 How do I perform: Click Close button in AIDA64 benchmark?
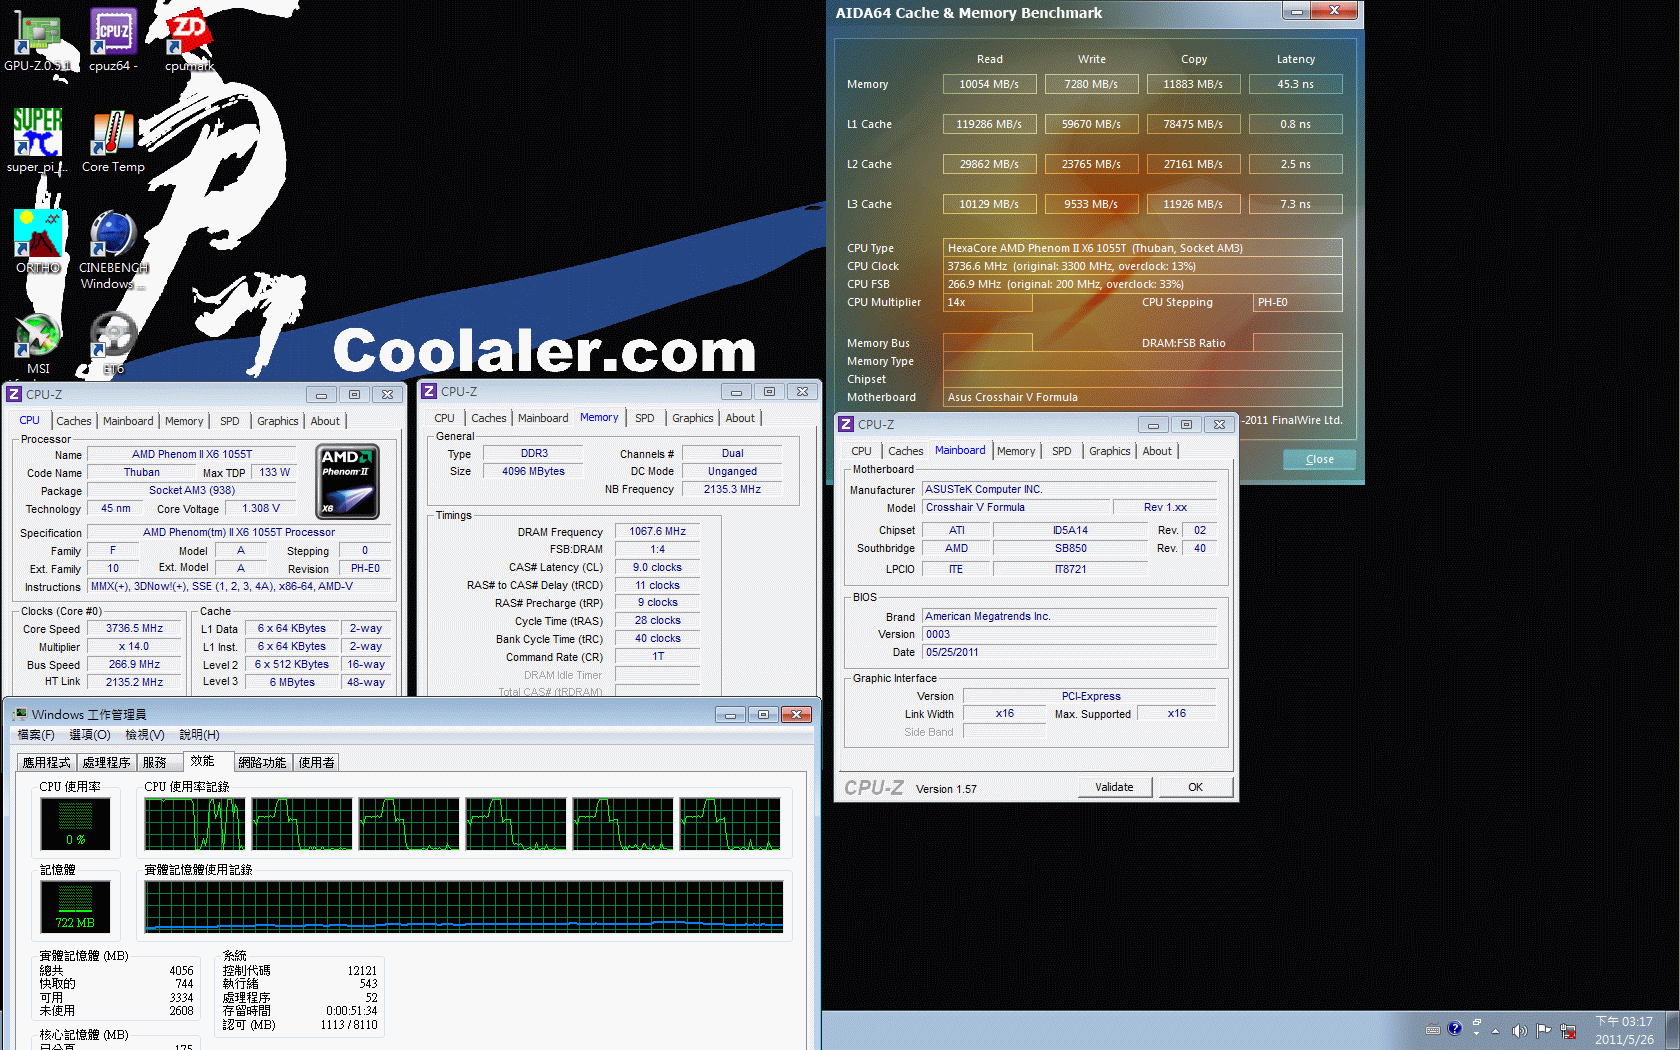1319,459
